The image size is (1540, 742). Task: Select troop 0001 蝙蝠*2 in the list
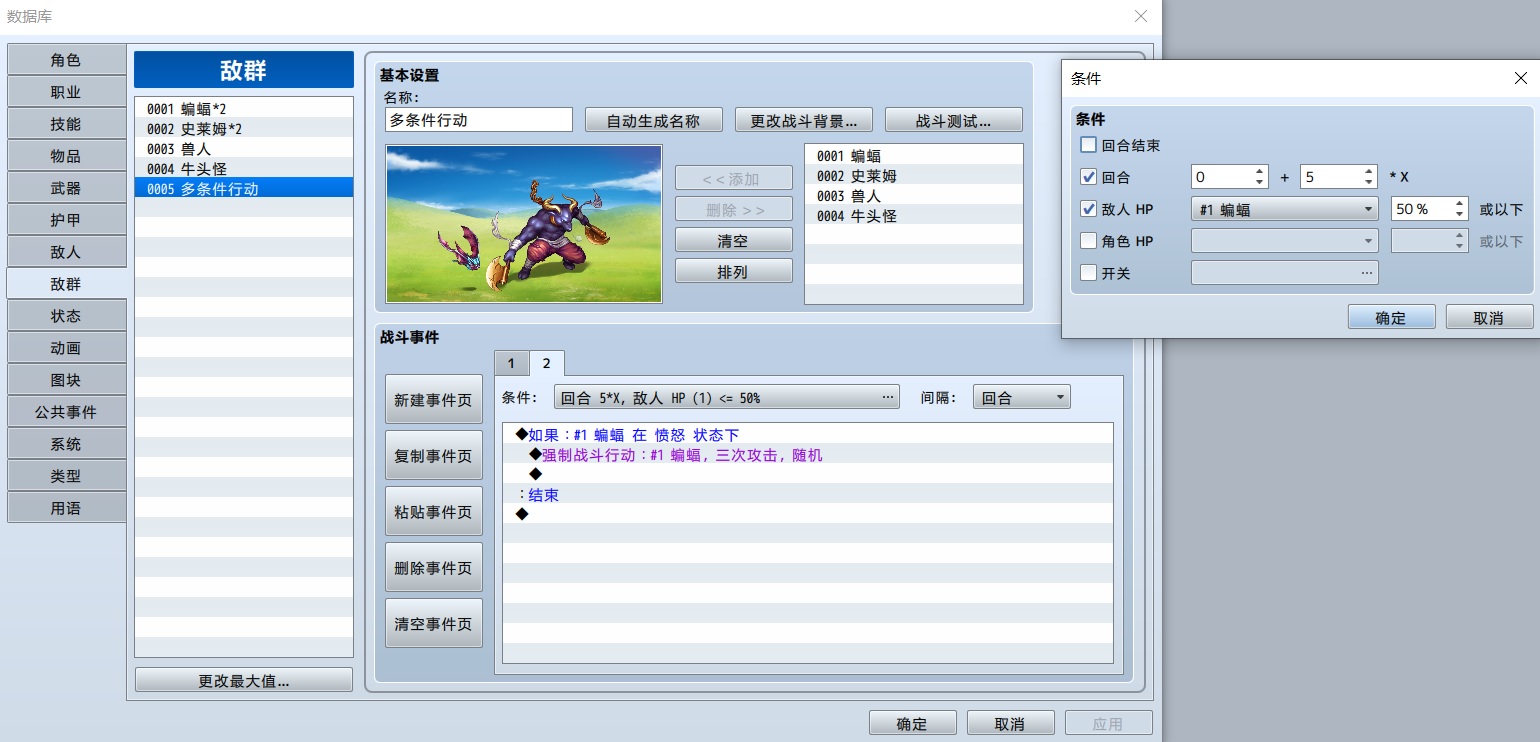244,108
